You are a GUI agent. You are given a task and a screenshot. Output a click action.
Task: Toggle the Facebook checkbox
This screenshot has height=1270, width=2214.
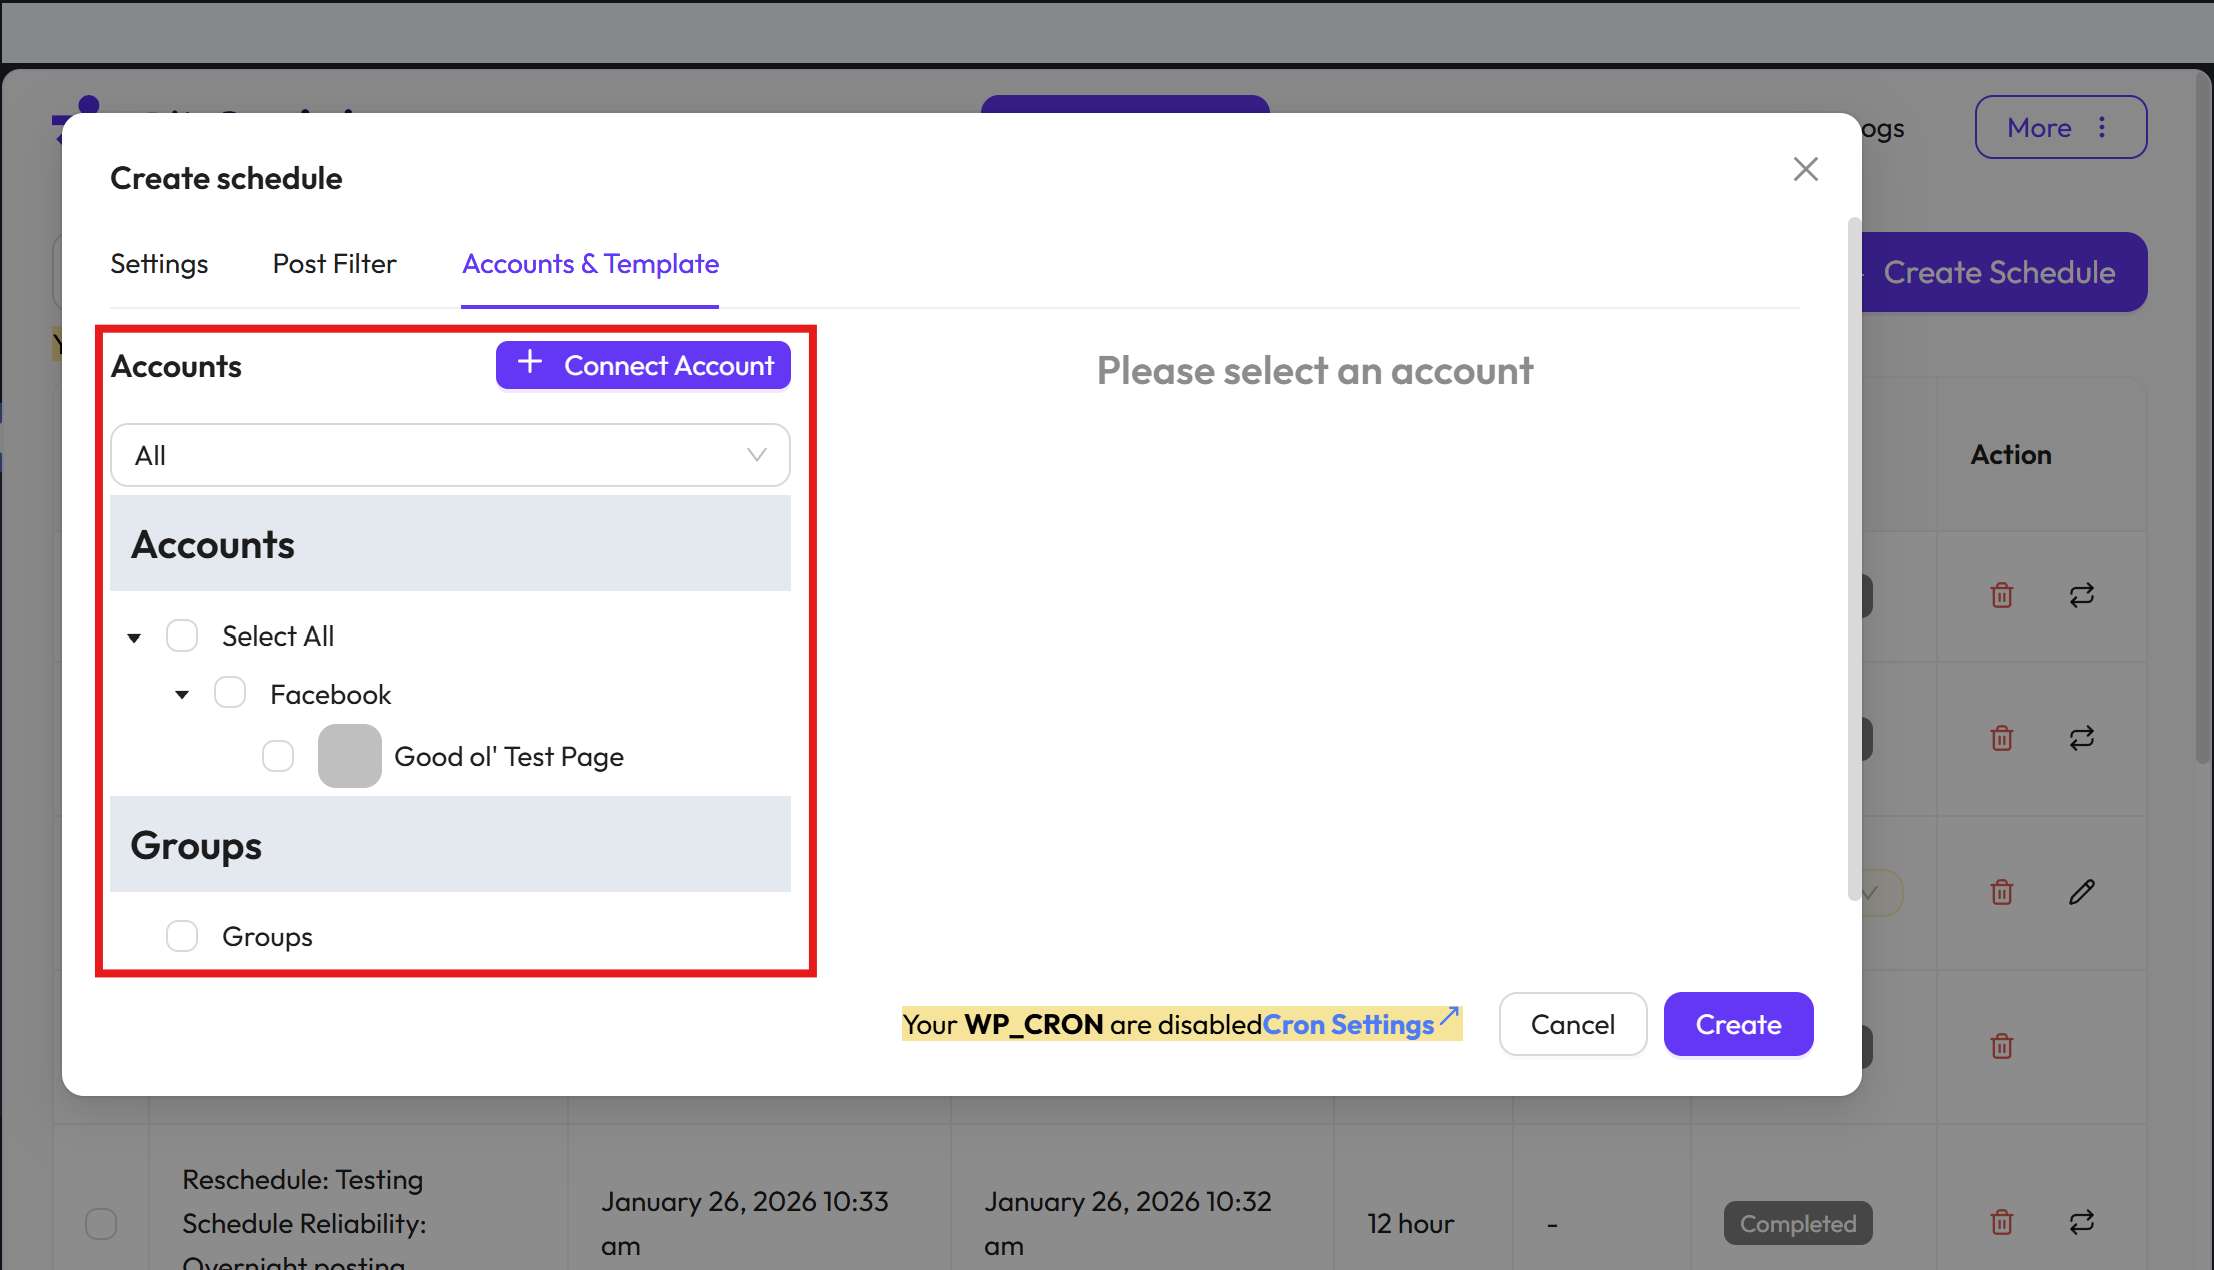click(x=230, y=693)
